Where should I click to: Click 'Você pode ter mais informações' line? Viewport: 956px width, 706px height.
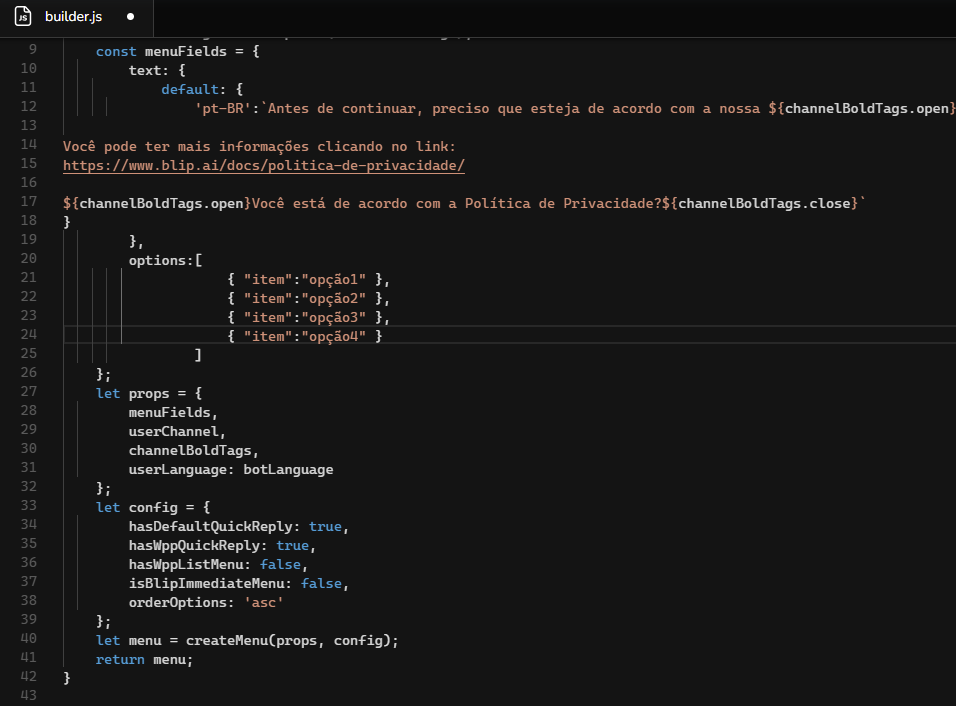click(259, 146)
